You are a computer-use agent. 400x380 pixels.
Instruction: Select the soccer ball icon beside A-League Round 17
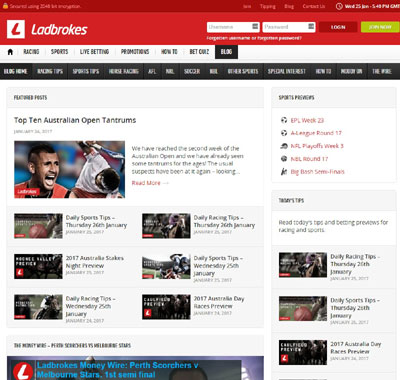(284, 133)
